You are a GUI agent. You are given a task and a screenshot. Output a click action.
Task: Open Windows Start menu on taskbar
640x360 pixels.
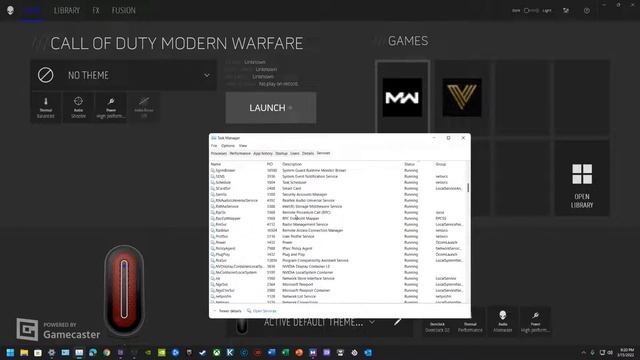pos(10,352)
